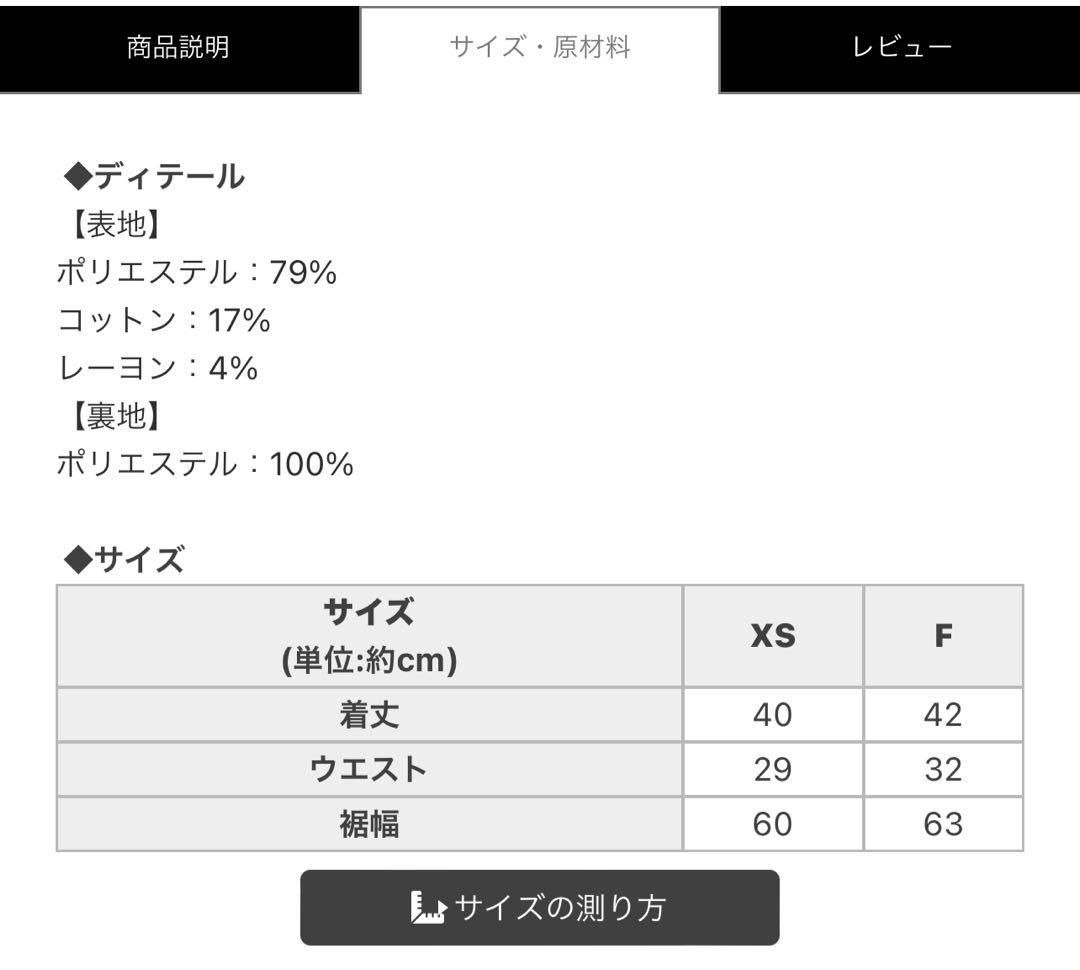This screenshot has width=1080, height=970.
Task: Click the ウエスト row label
Action: click(370, 769)
